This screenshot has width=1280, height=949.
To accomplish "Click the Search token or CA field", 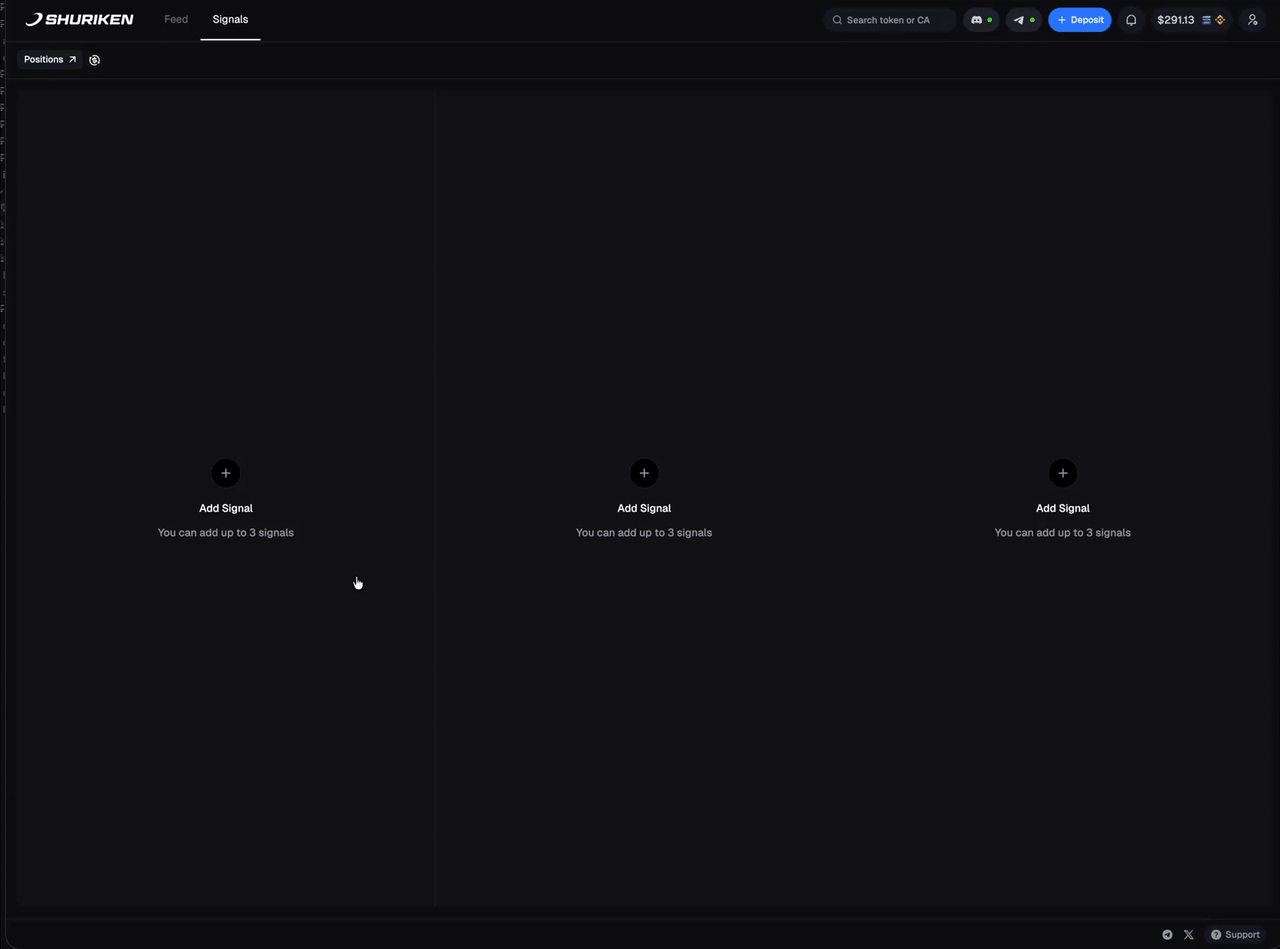I will point(888,20).
